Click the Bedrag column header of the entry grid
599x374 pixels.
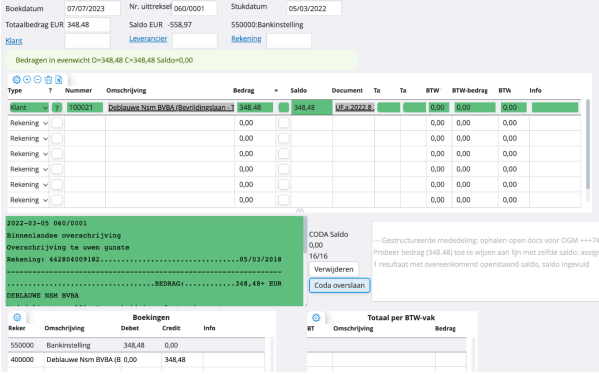pos(244,91)
